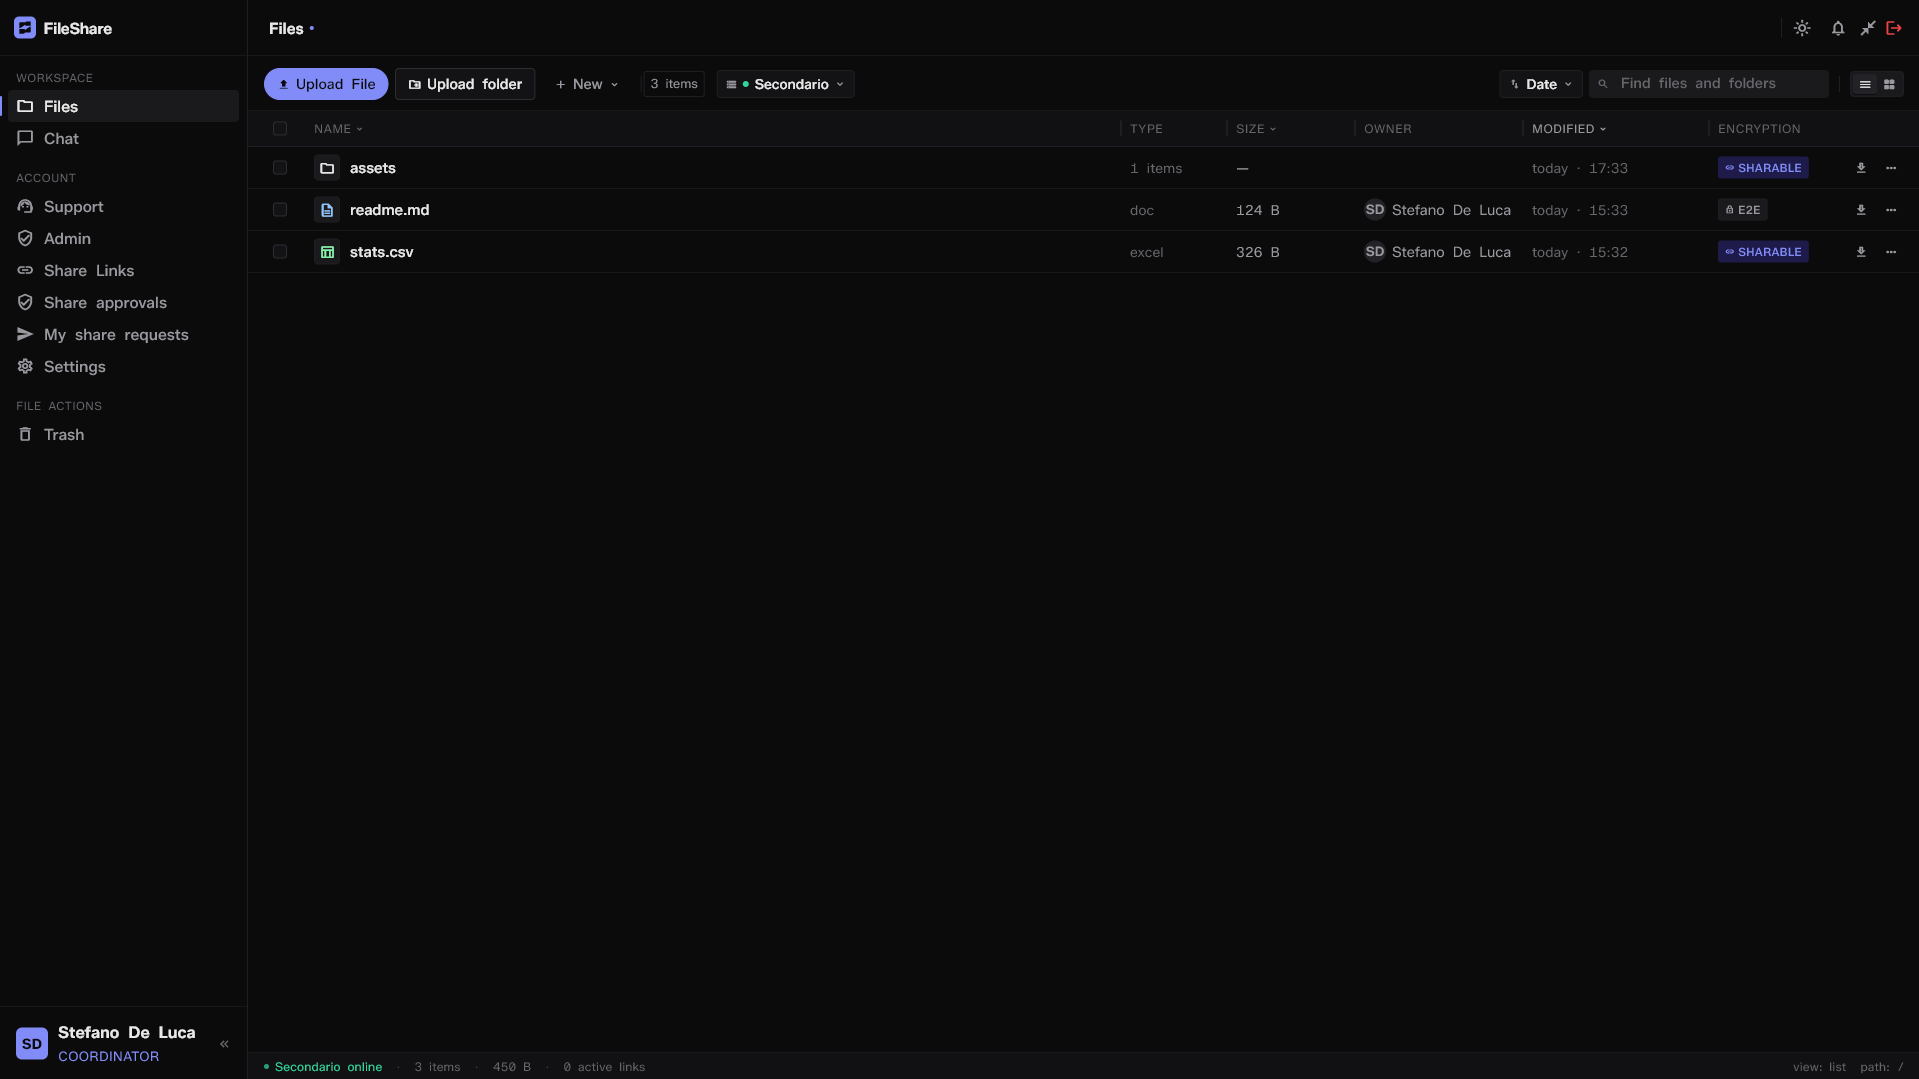Click 'view: list' in status bar

[1819, 1067]
